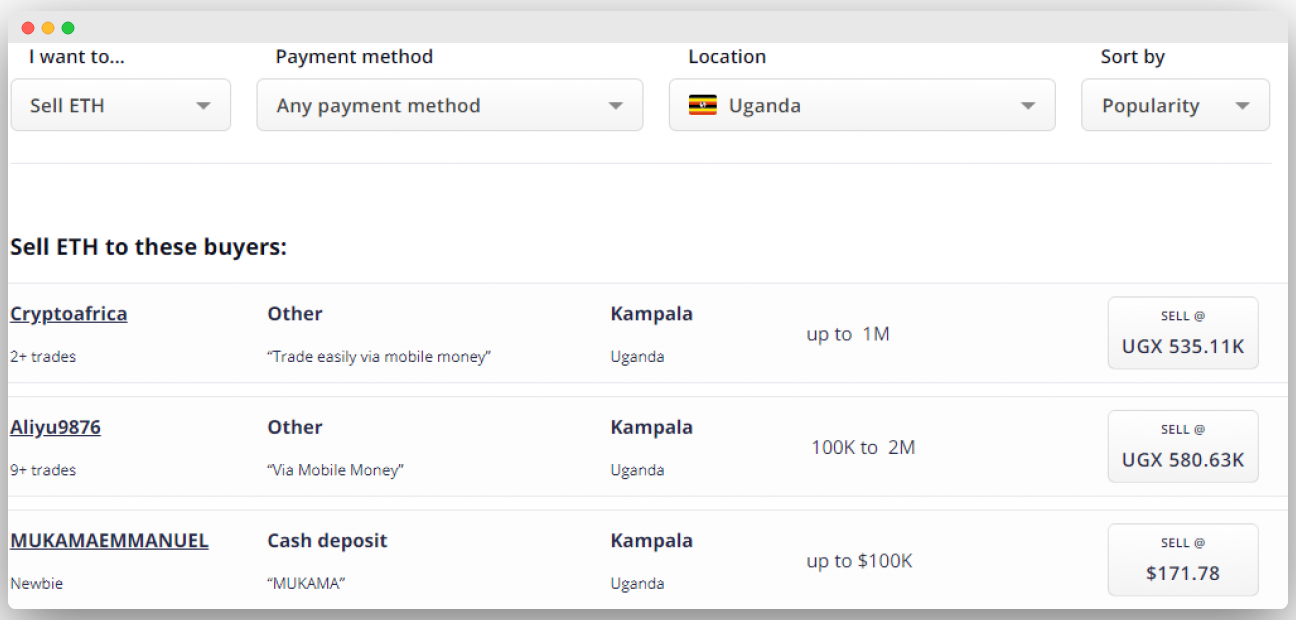Image resolution: width=1296 pixels, height=620 pixels.
Task: Click the Sell @ $171.78 button
Action: point(1182,560)
